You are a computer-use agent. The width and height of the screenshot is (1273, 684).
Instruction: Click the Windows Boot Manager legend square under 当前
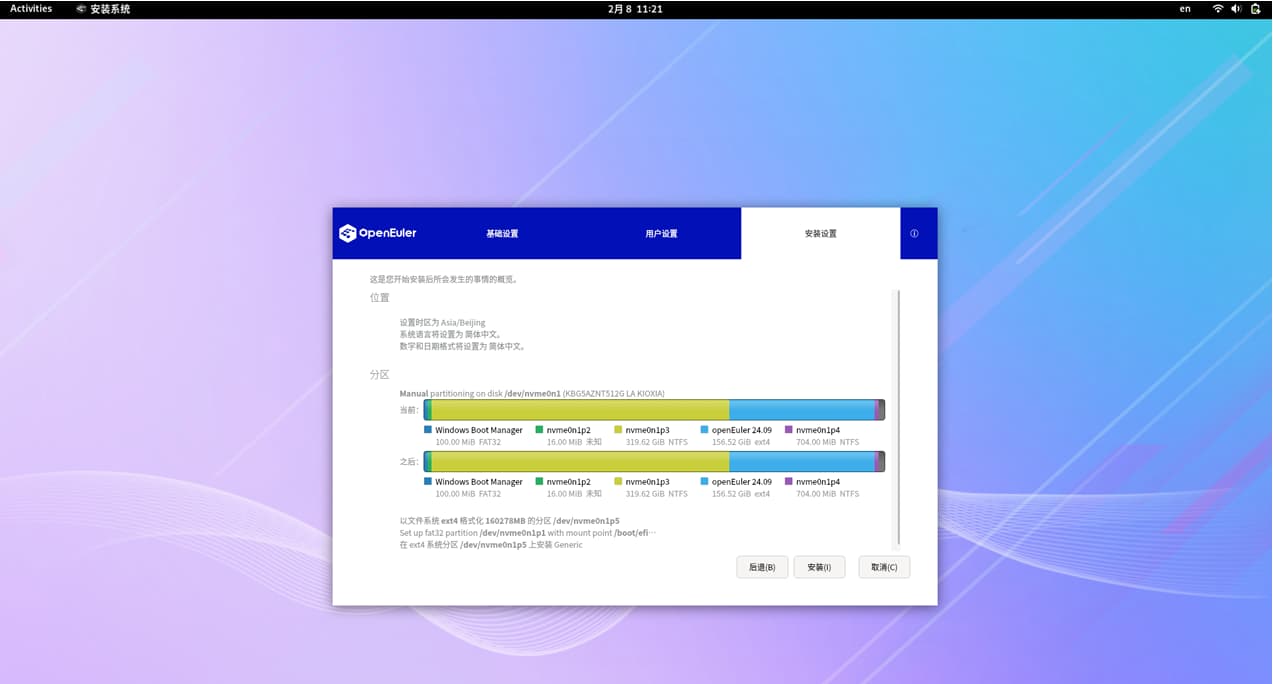(x=428, y=430)
